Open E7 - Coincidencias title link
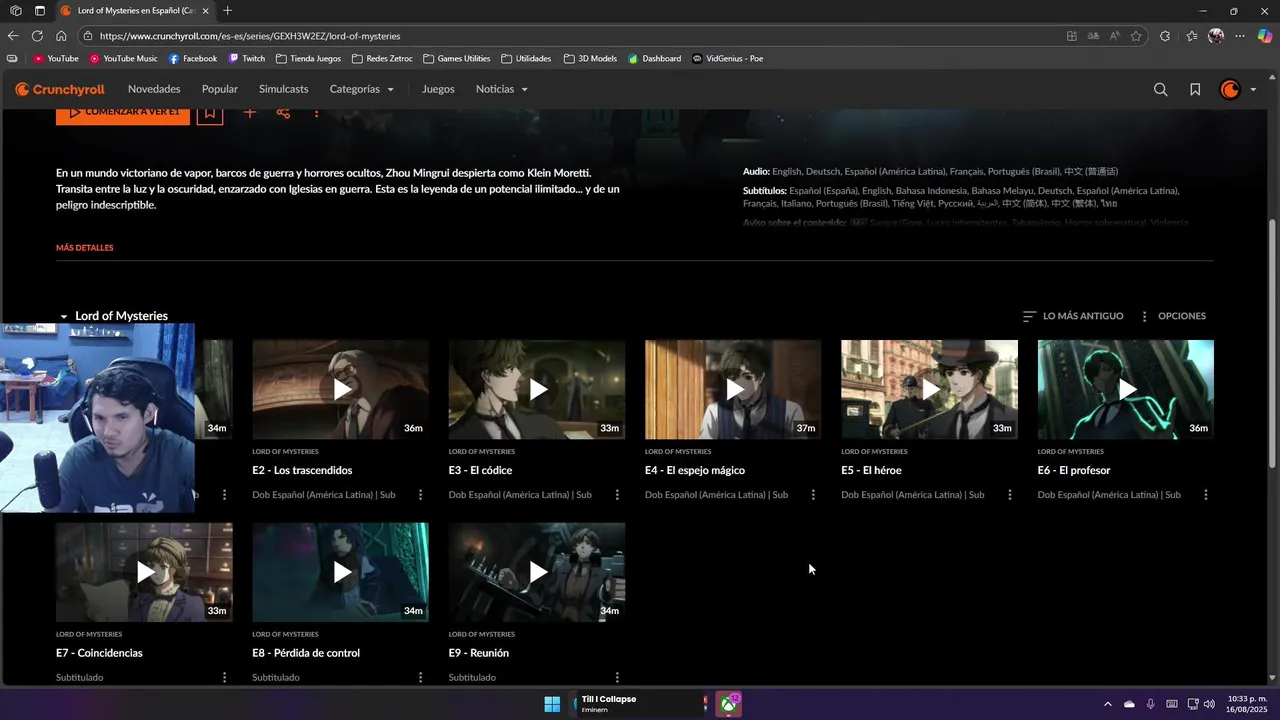 (99, 653)
